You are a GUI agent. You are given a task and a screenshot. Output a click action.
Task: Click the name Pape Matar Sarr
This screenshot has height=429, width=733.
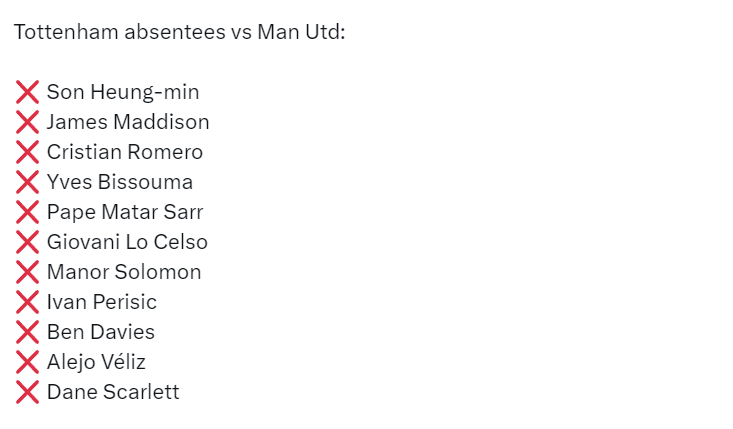tap(125, 212)
